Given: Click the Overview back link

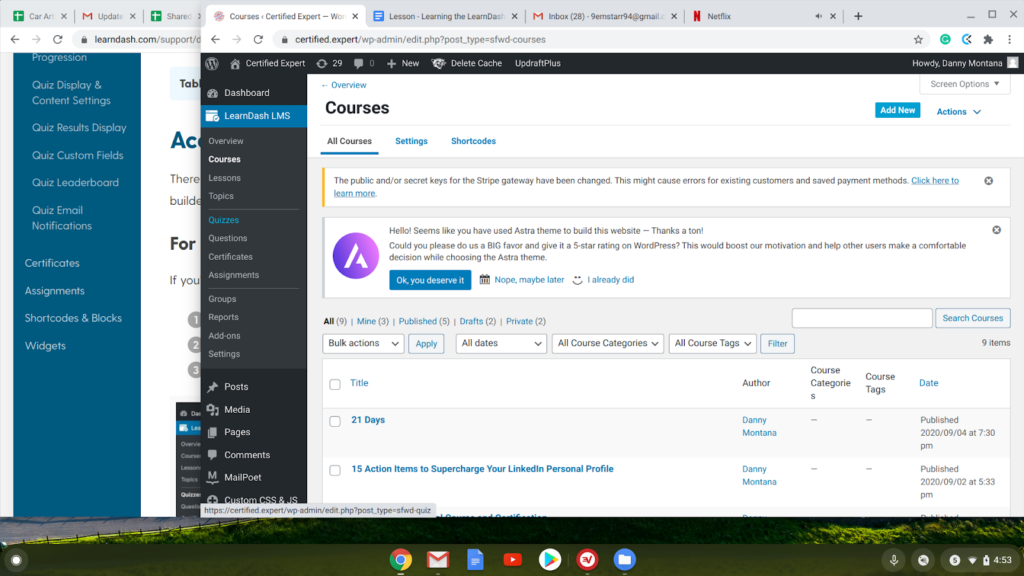Looking at the screenshot, I should pyautogui.click(x=344, y=85).
